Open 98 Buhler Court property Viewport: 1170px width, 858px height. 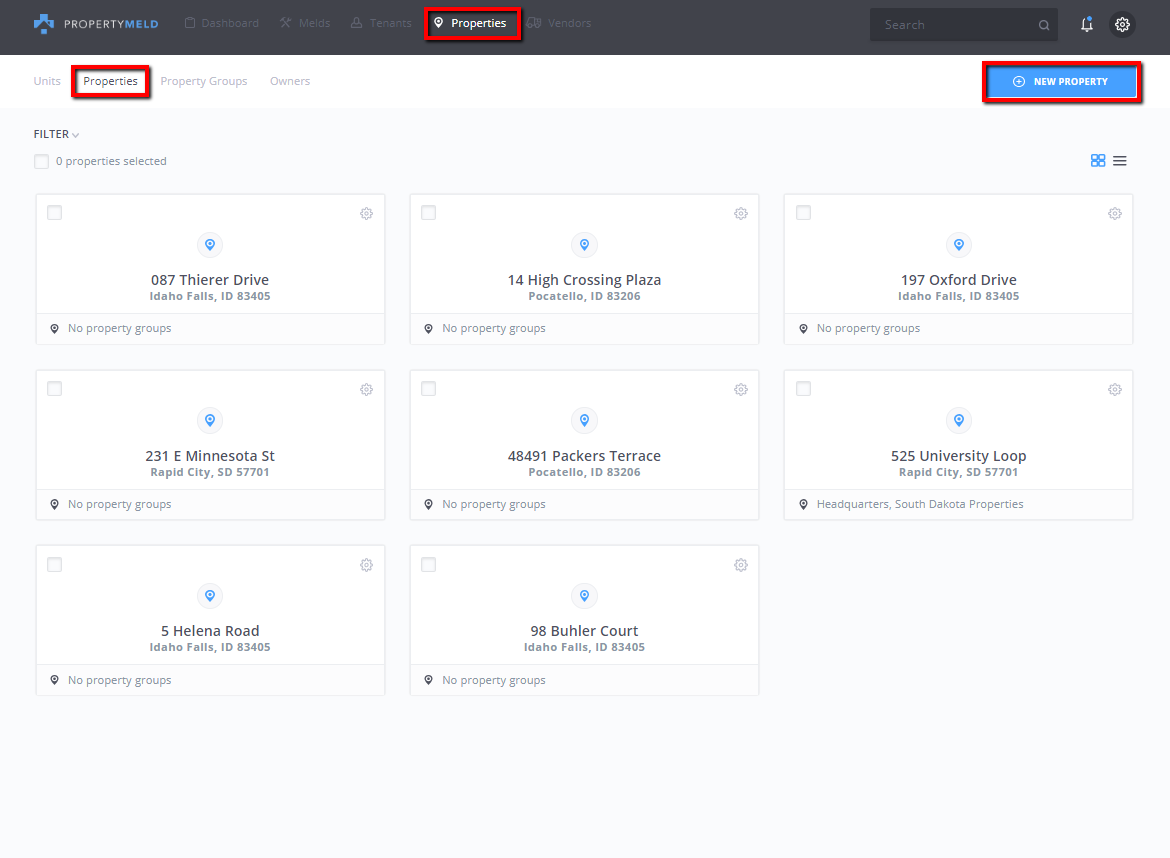tap(584, 631)
